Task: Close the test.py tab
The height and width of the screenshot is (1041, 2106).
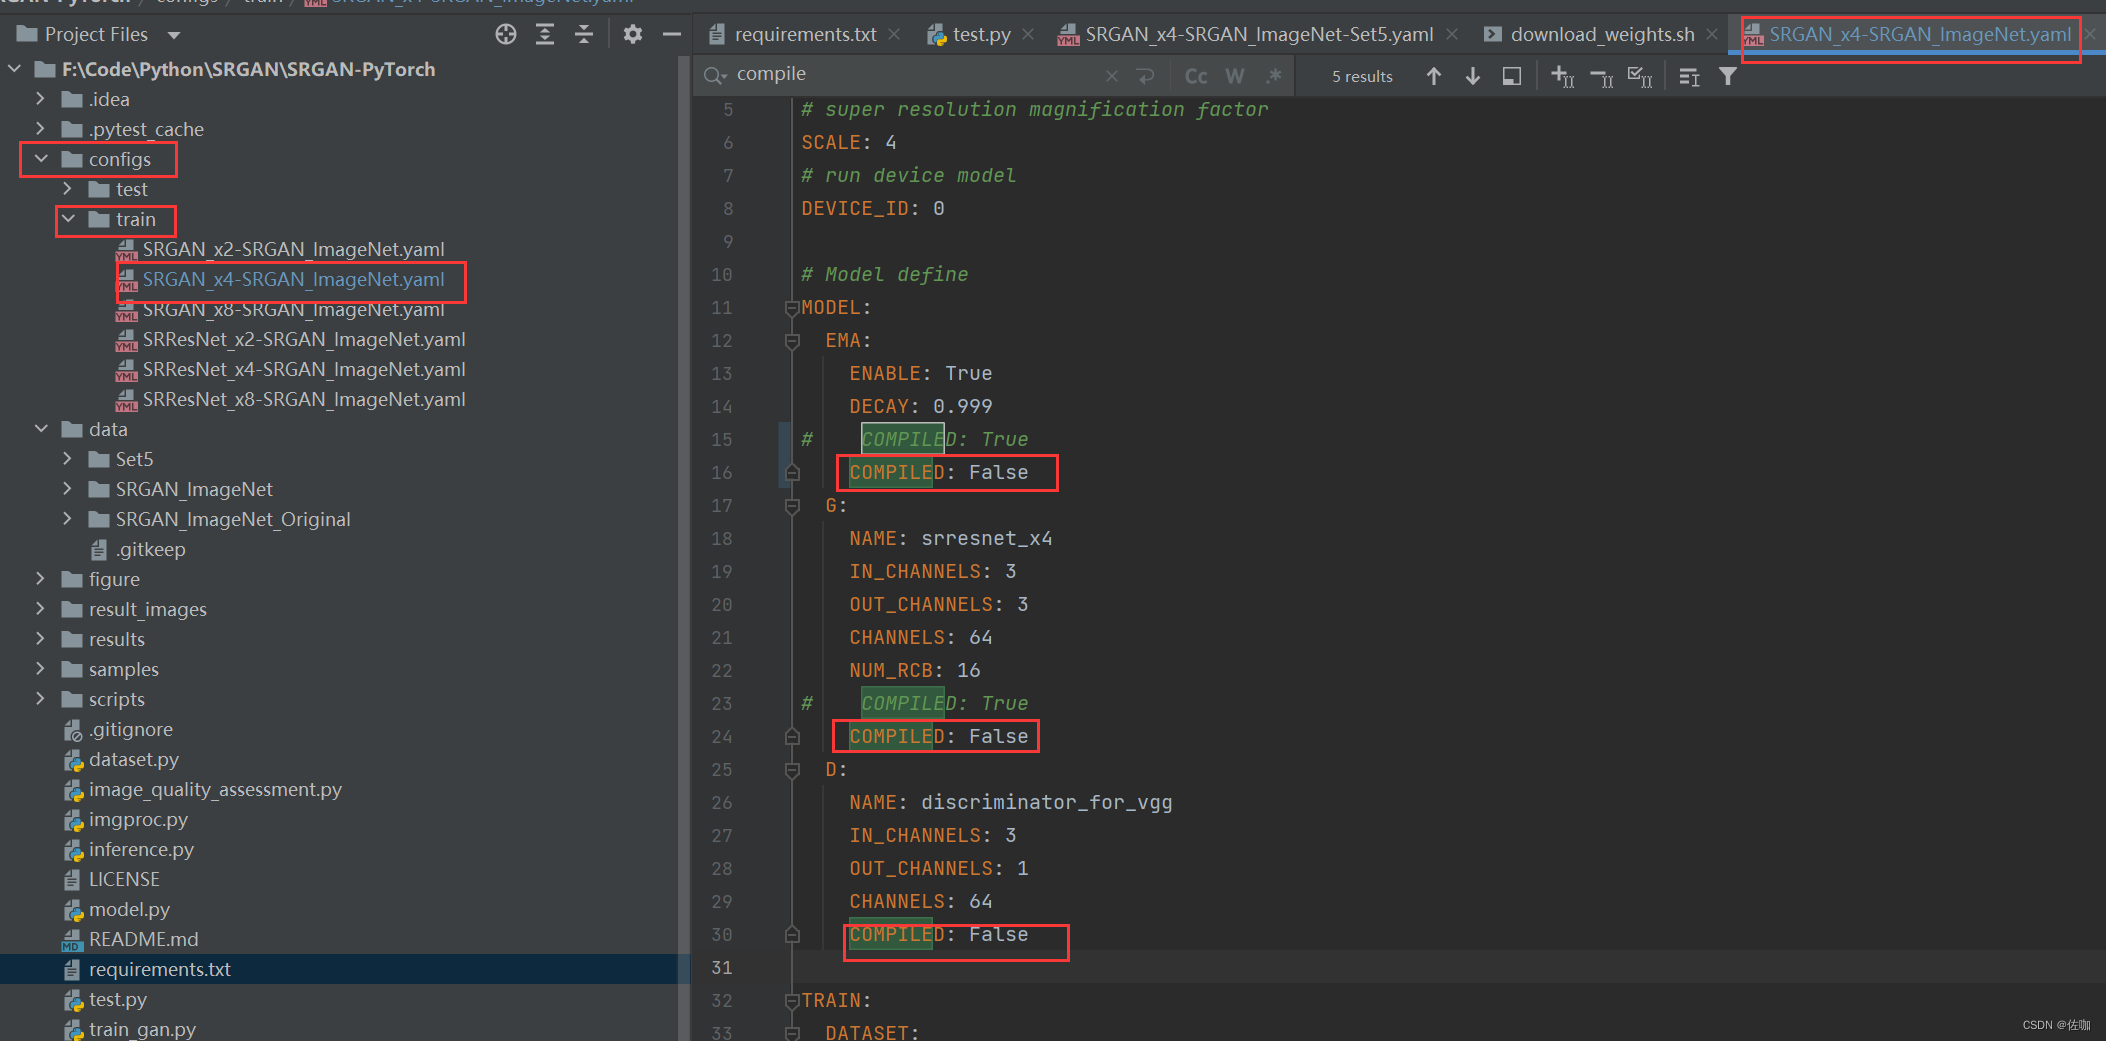Action: 1028,35
